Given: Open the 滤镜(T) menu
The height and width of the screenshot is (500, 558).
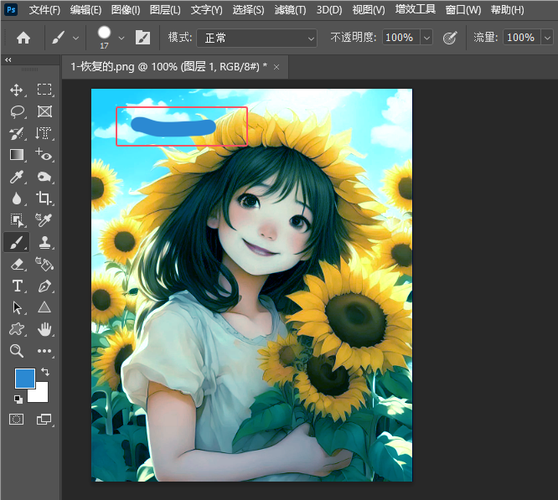Looking at the screenshot, I should click(290, 10).
